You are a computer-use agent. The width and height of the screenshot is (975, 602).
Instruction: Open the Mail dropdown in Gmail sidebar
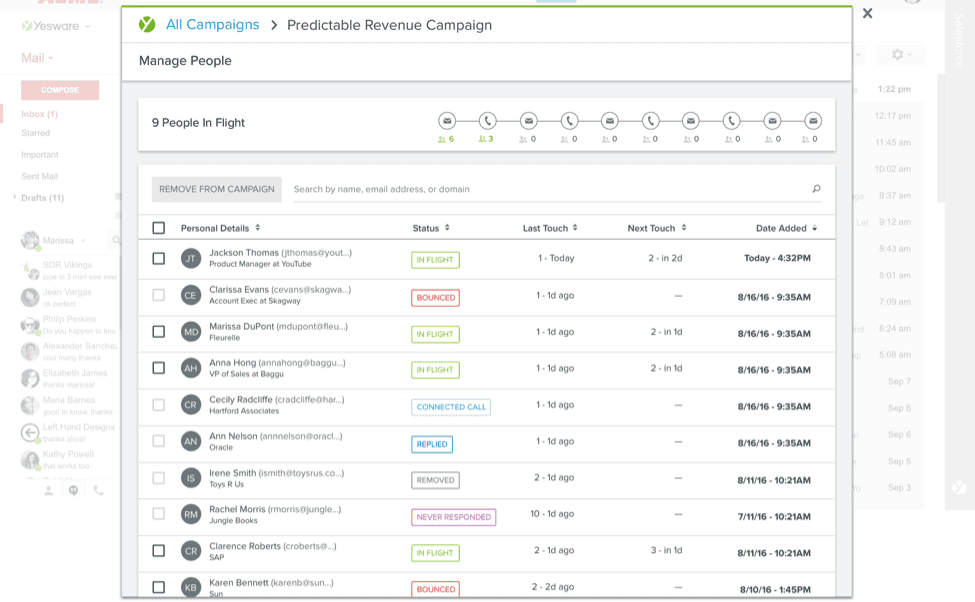click(37, 58)
